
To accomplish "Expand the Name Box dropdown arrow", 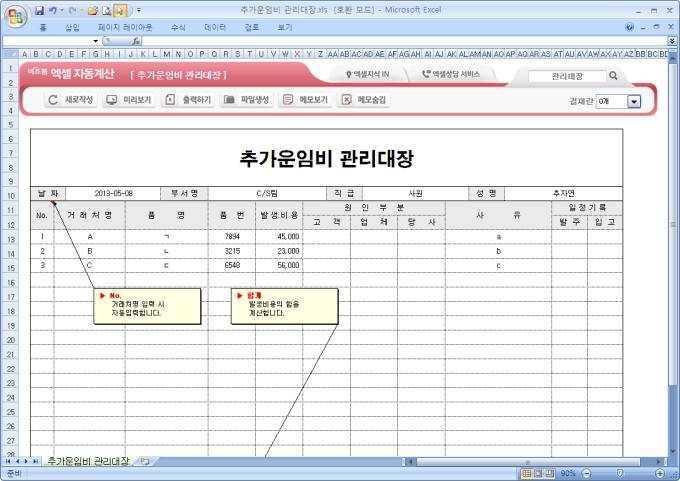I will (x=95, y=41).
